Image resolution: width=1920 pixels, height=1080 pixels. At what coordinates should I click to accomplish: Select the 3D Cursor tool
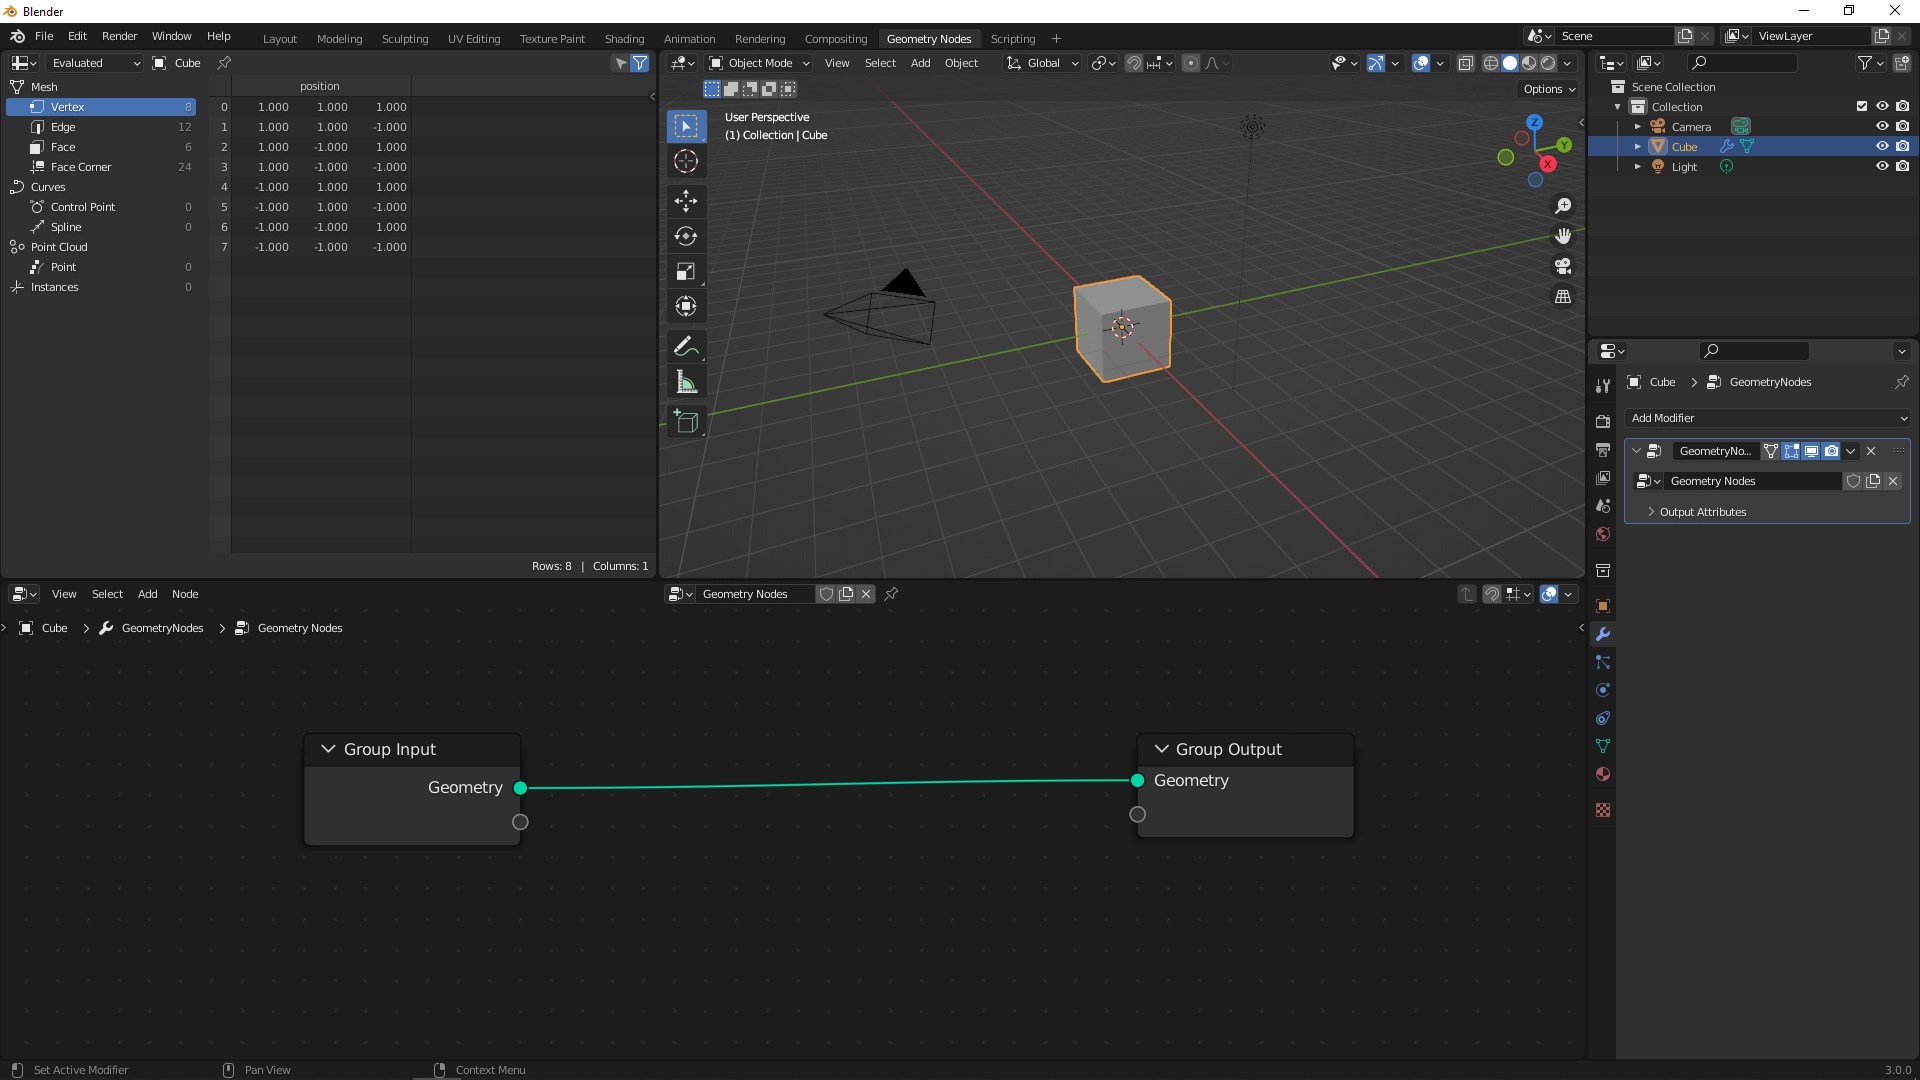(686, 161)
